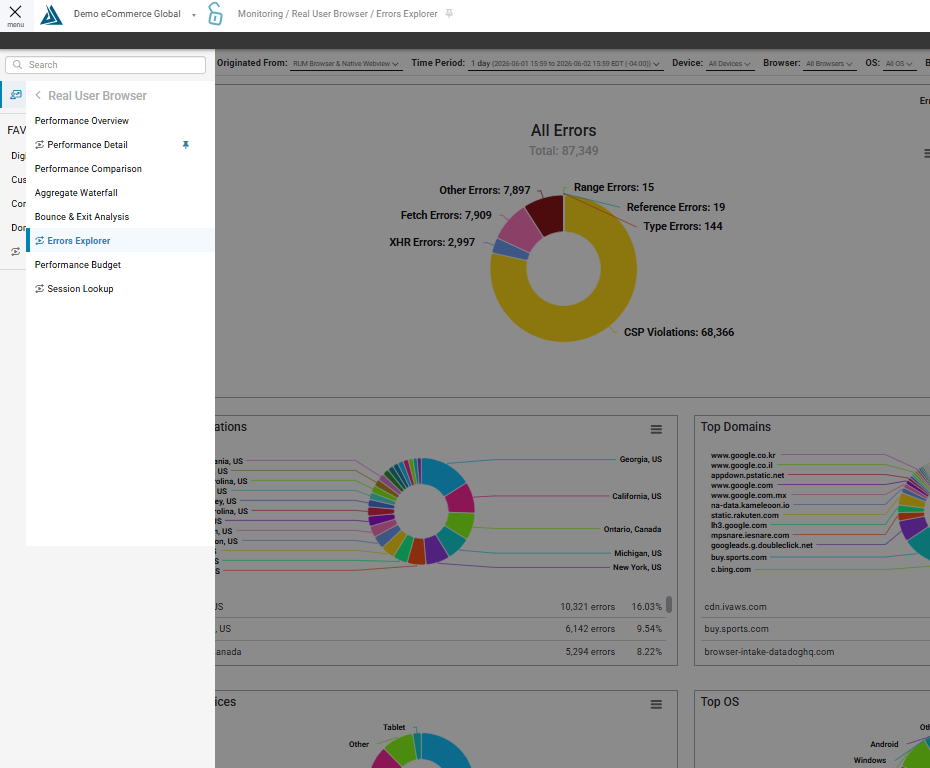
Task: Click the Other Errors: 7,897 label
Action: pyautogui.click(x=485, y=190)
